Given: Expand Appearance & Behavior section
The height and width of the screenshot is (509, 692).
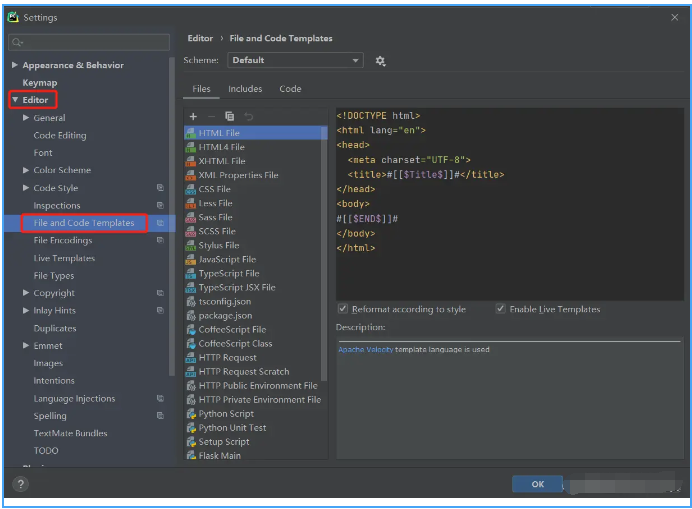Looking at the screenshot, I should [x=15, y=65].
